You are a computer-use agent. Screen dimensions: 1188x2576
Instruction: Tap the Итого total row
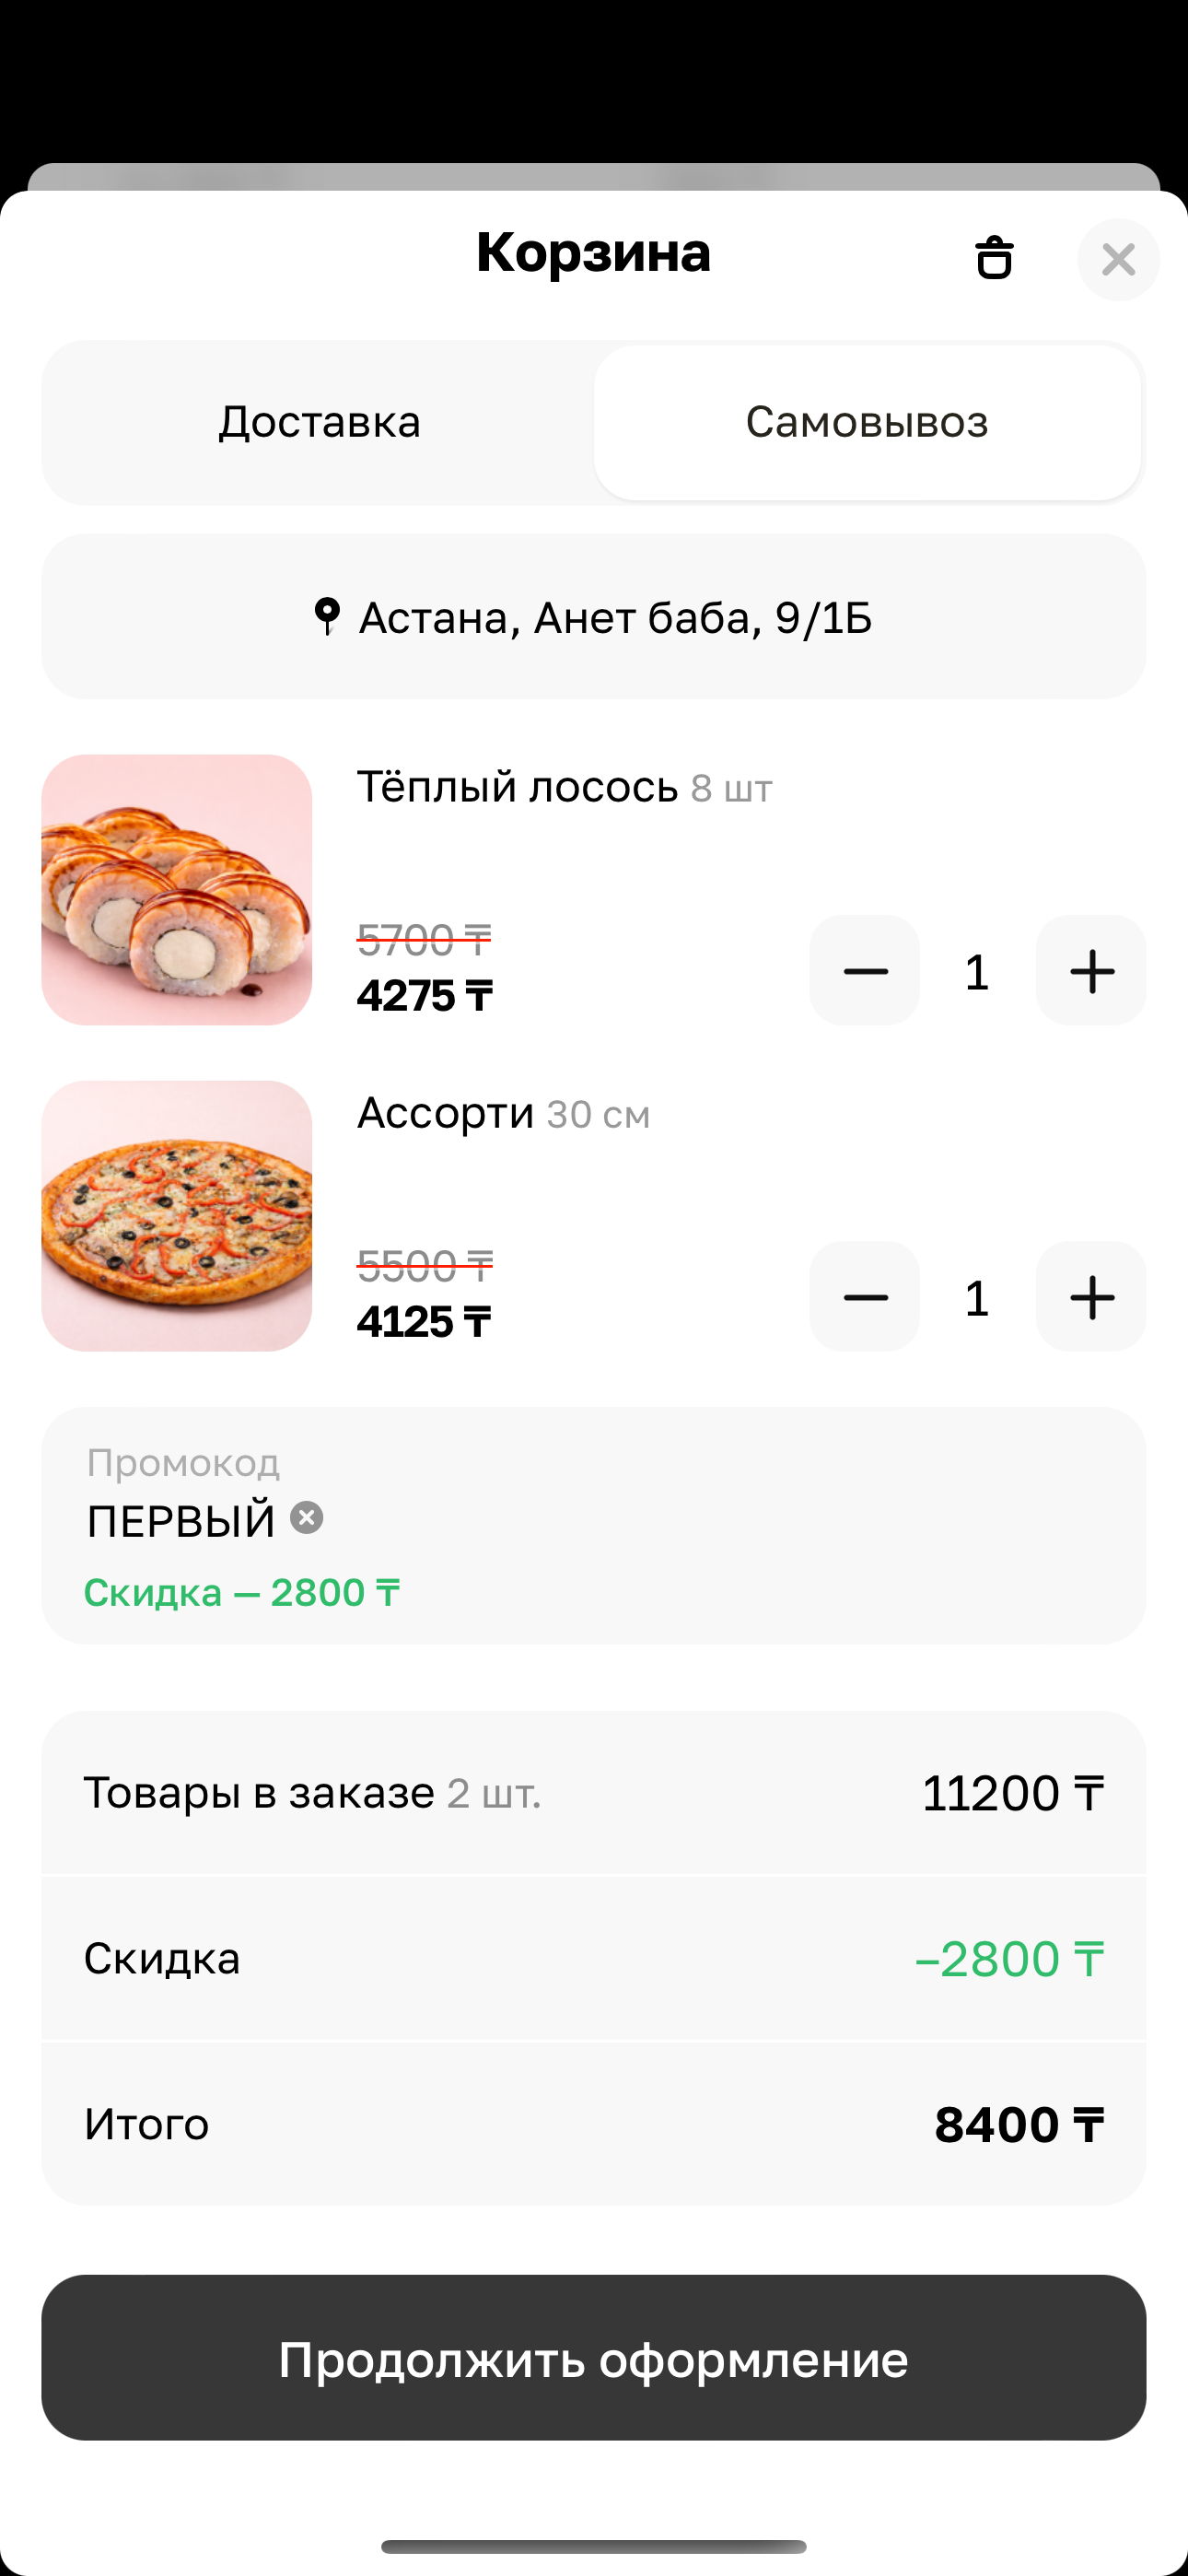(x=594, y=2124)
